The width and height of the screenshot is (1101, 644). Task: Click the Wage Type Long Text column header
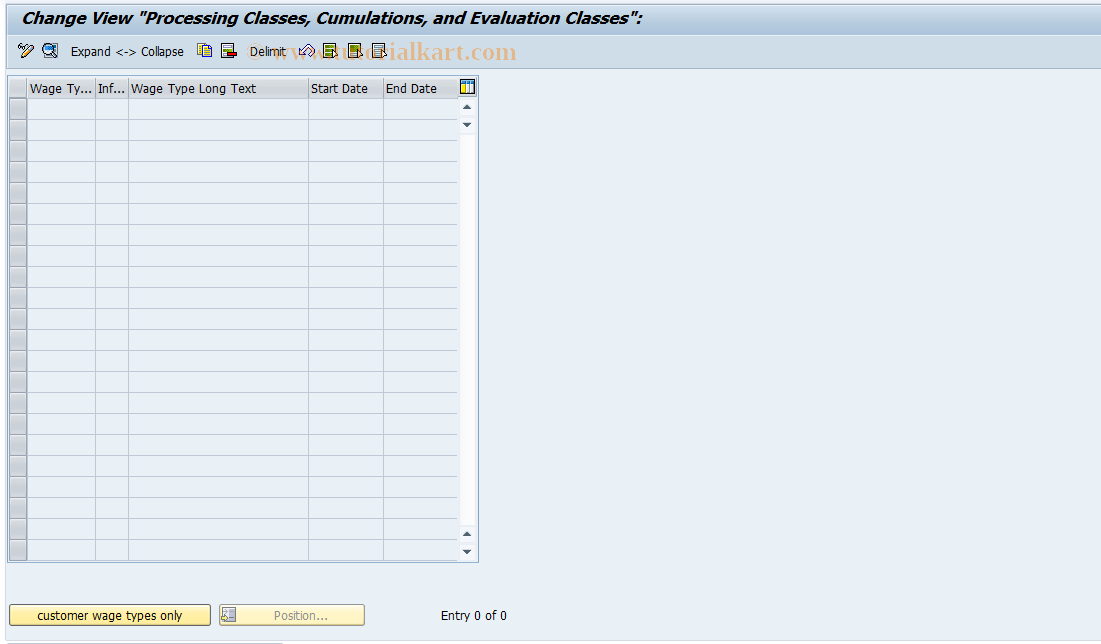(x=218, y=88)
